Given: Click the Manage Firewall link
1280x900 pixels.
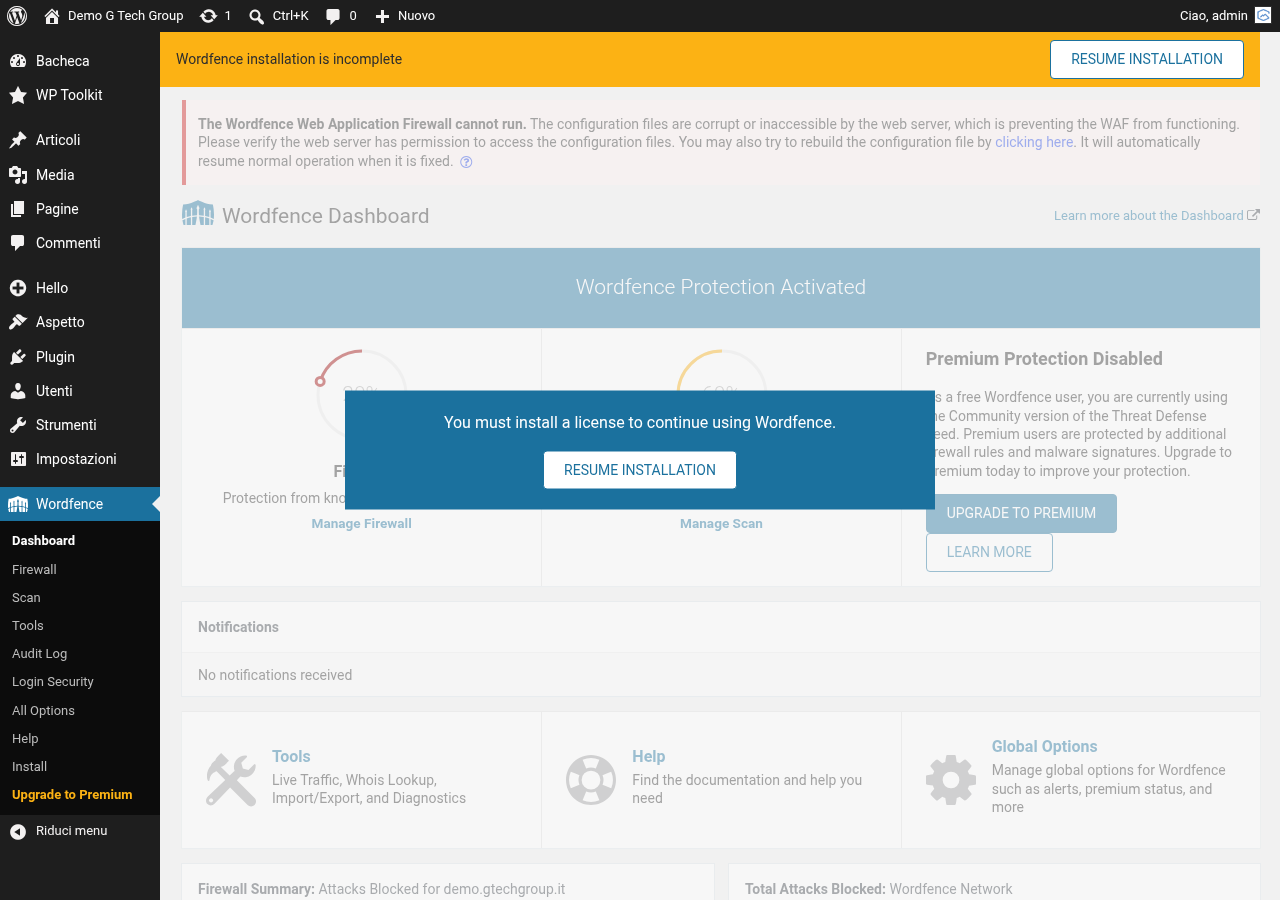Looking at the screenshot, I should [361, 523].
